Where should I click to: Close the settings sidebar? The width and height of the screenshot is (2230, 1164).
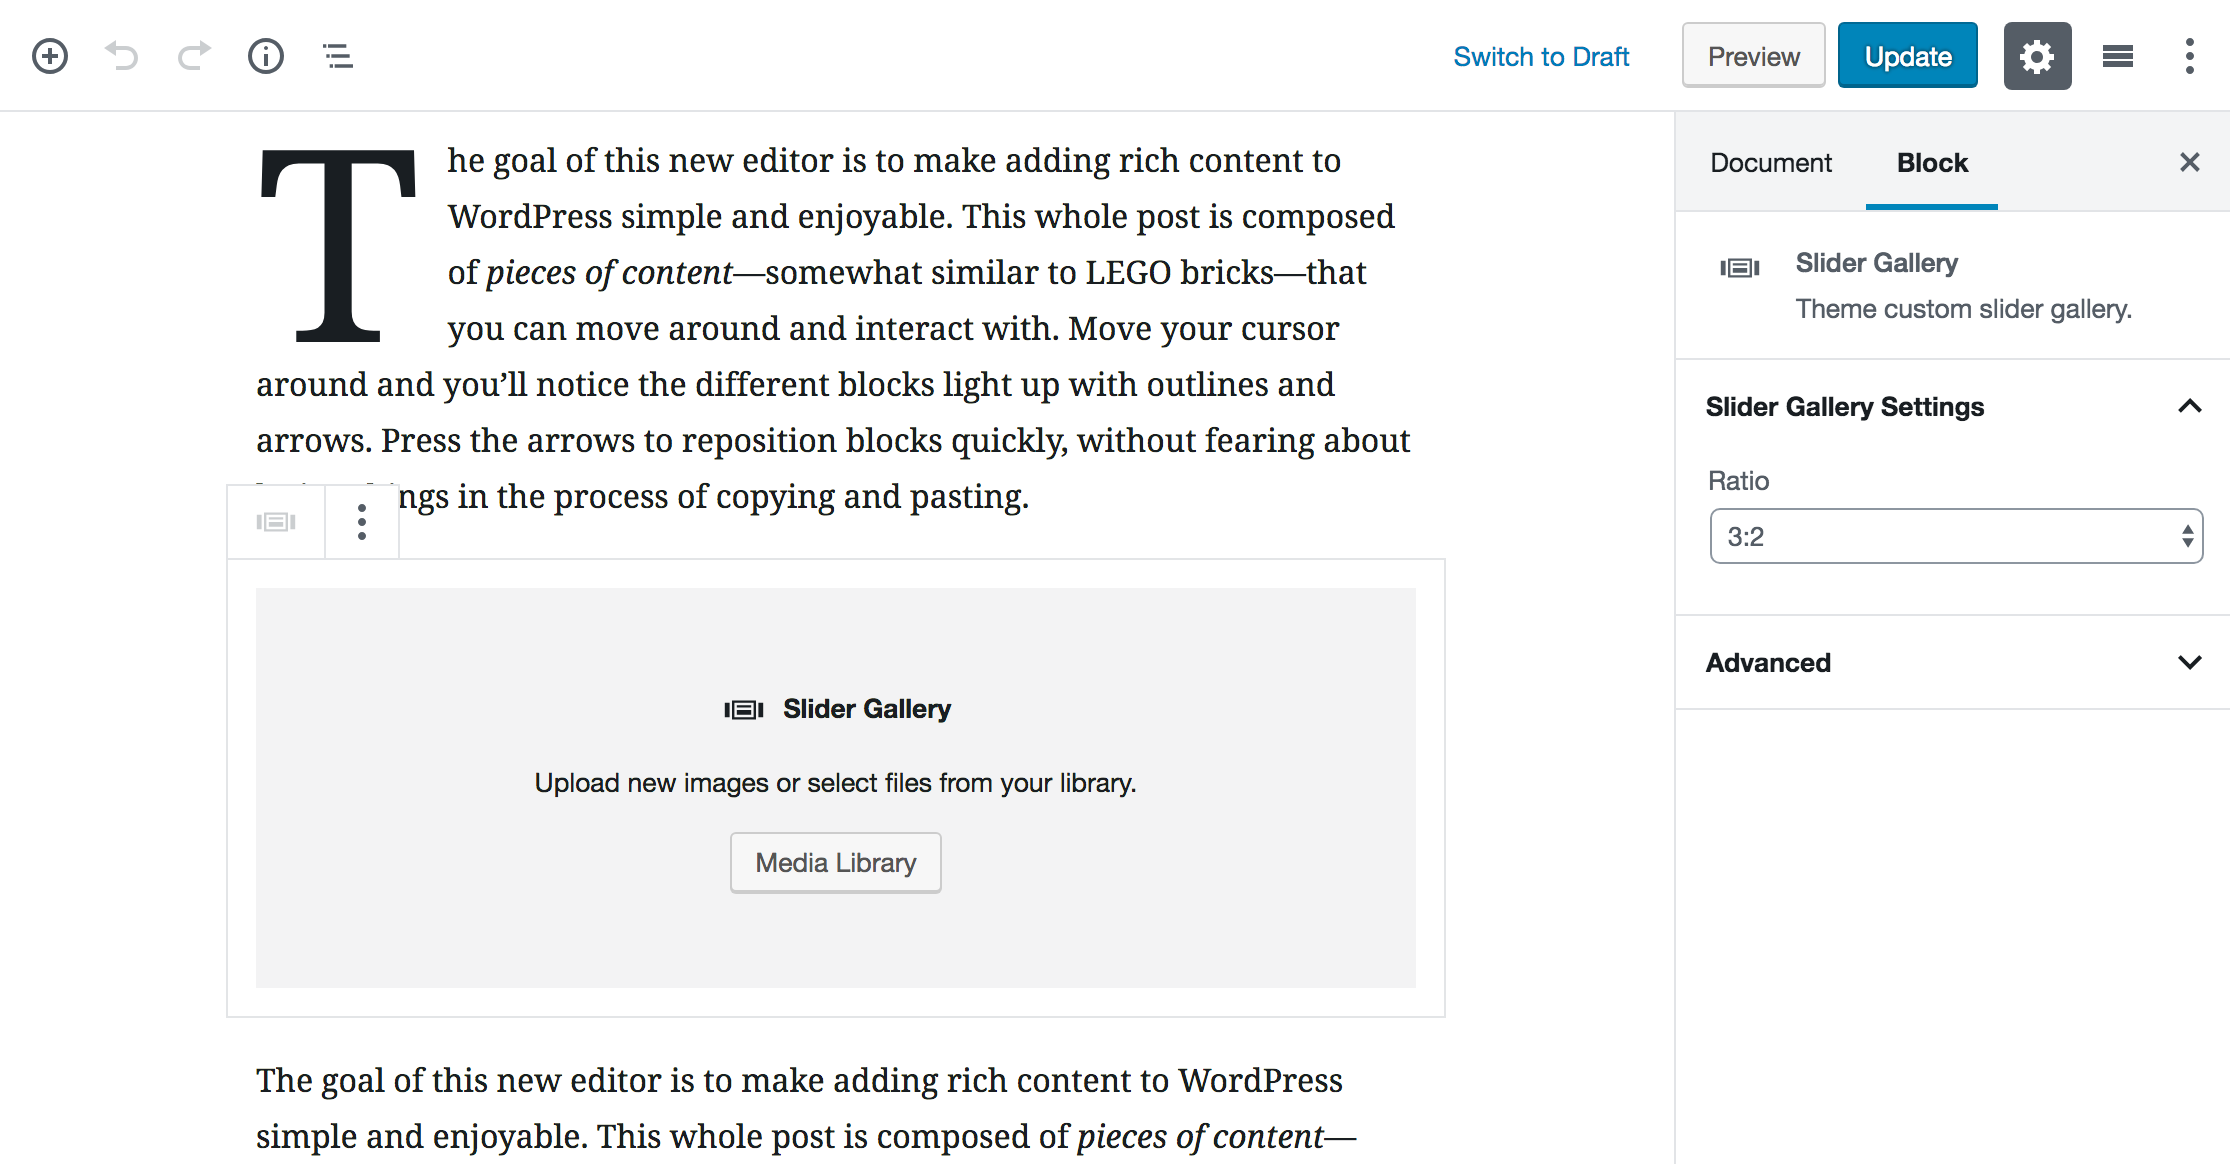click(2190, 162)
